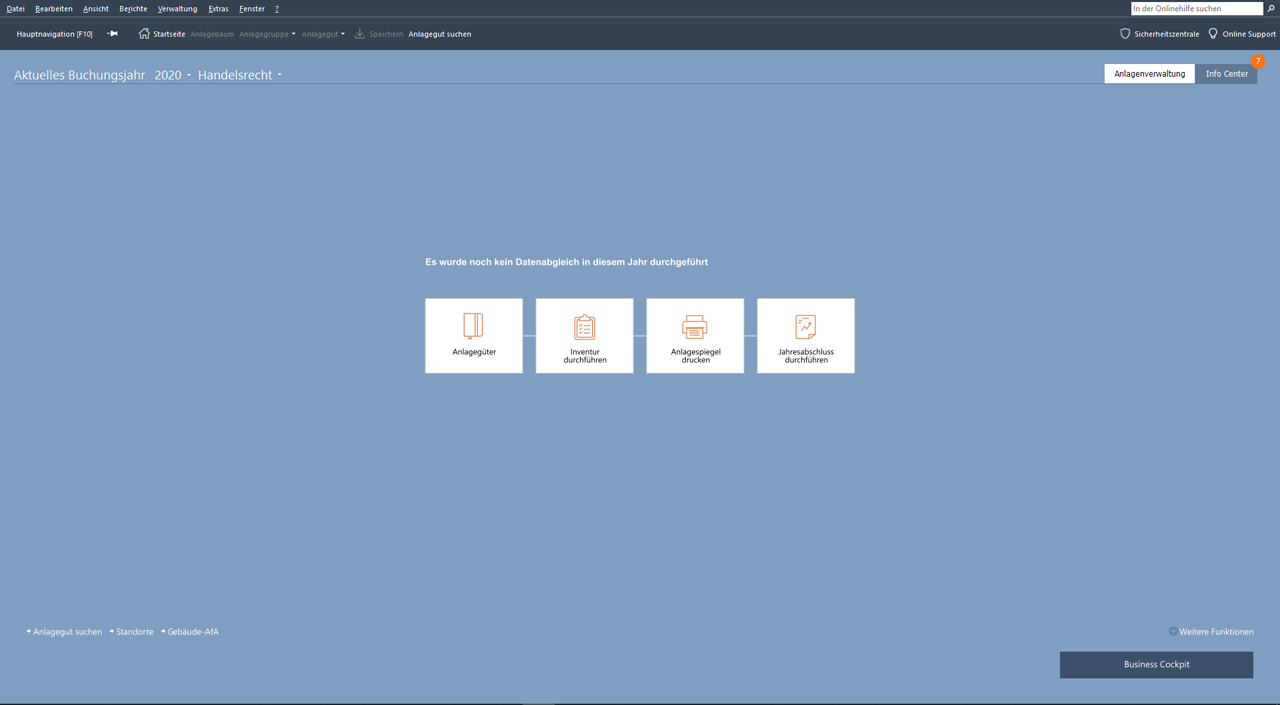Open the Standorte link

point(134,632)
